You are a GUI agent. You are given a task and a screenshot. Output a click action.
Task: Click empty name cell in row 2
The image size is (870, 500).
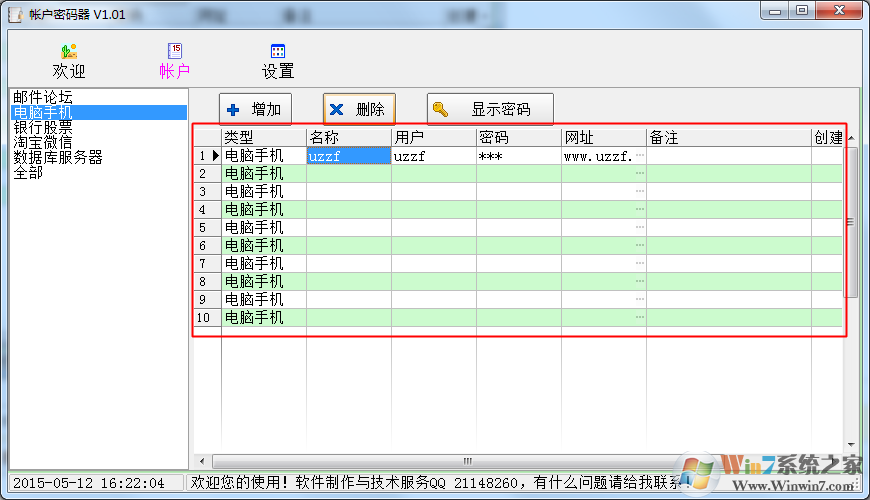pos(349,173)
